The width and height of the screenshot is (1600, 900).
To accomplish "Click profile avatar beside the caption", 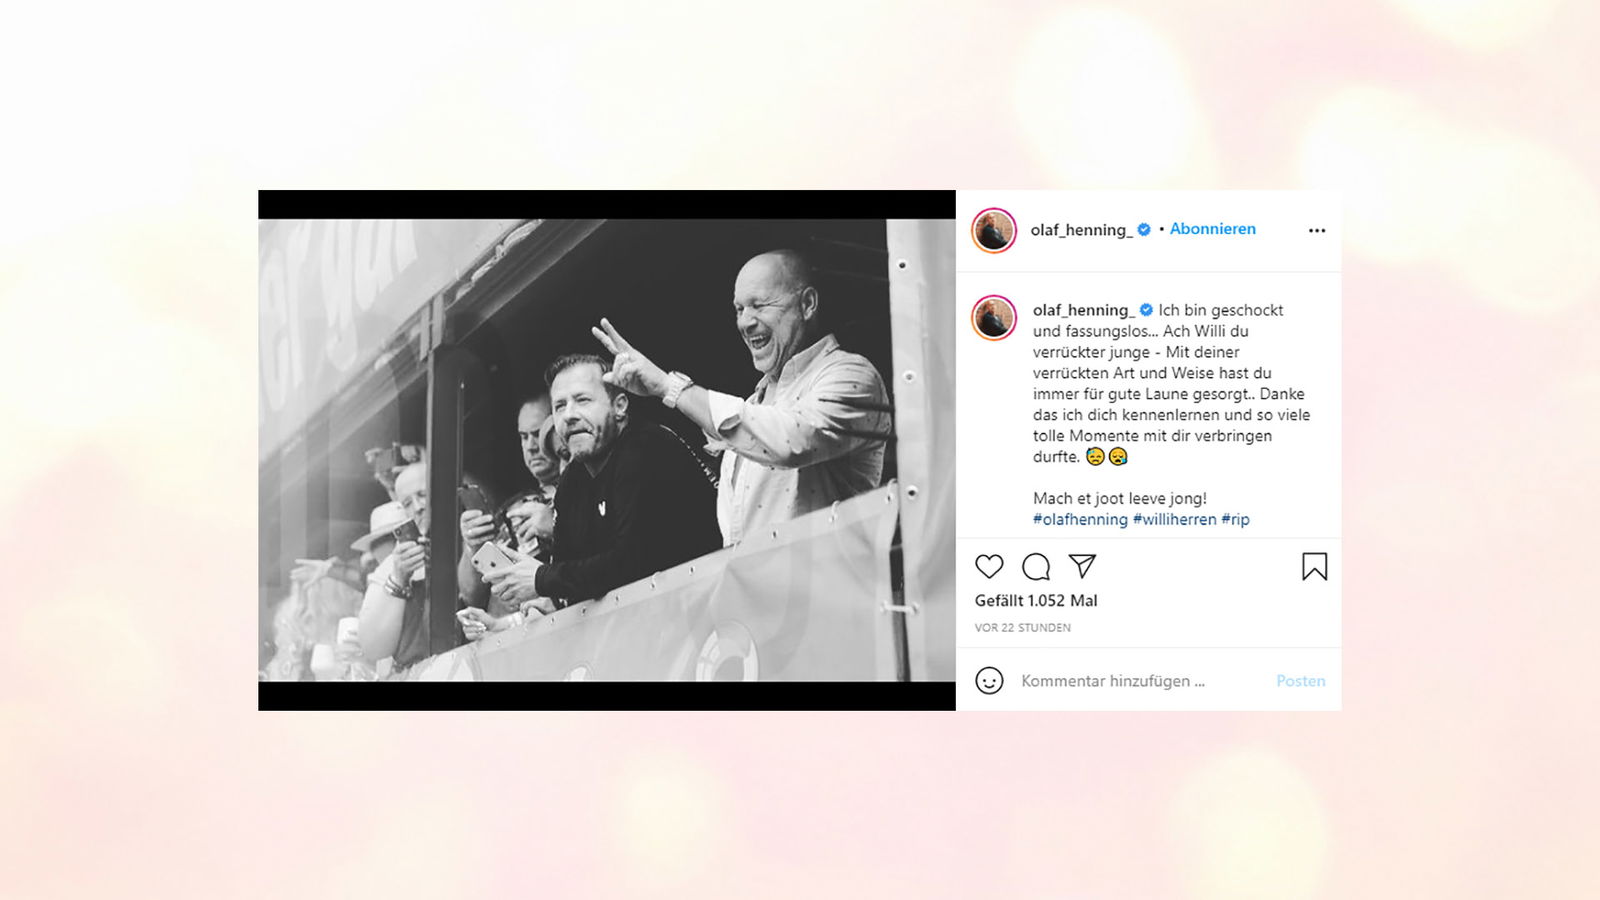I will (x=994, y=318).
